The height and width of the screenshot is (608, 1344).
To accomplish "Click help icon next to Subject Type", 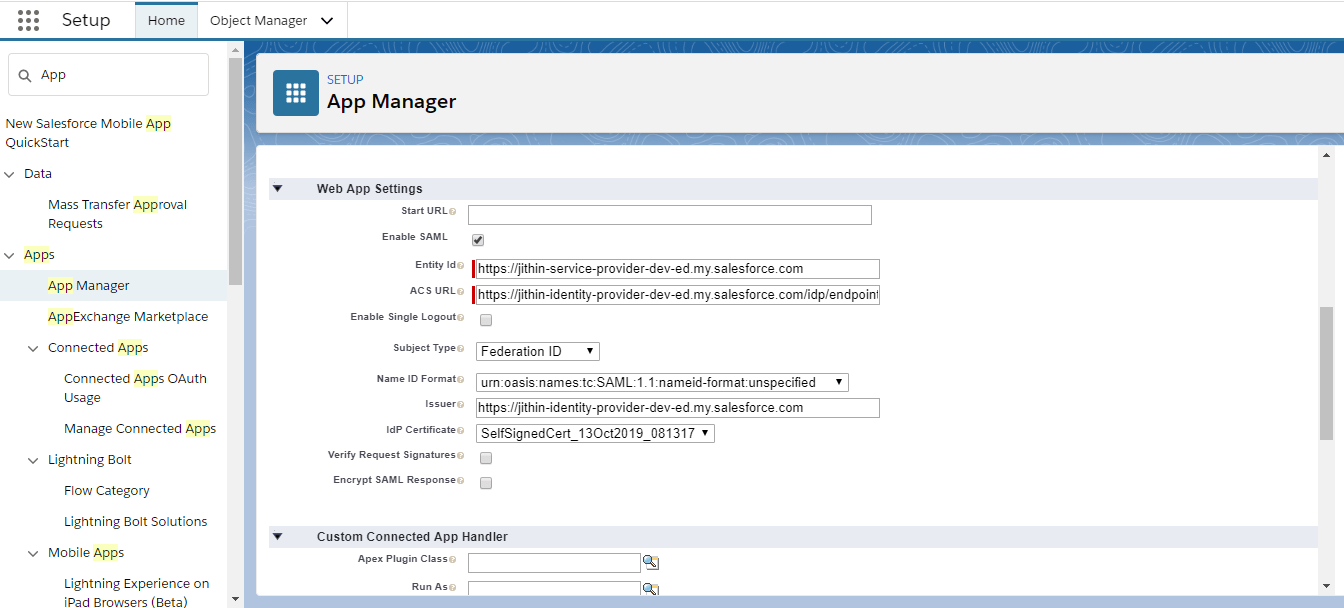I will tap(461, 349).
